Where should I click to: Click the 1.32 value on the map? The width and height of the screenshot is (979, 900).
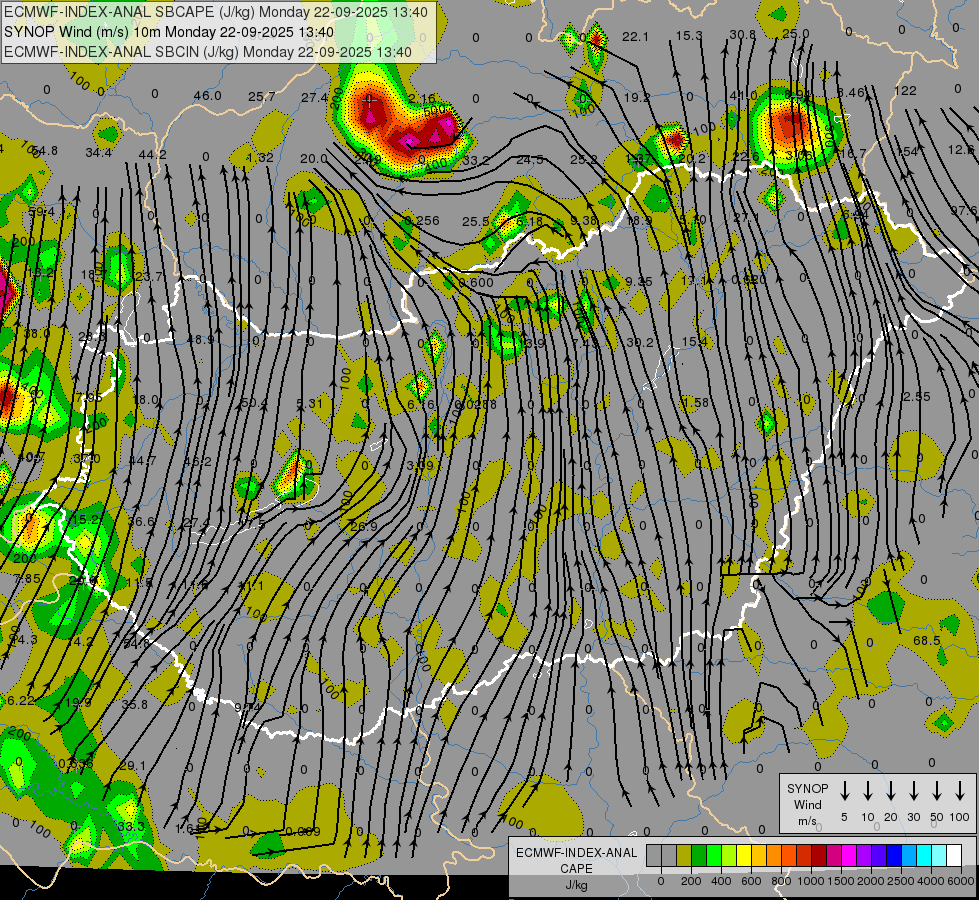pyautogui.click(x=260, y=157)
